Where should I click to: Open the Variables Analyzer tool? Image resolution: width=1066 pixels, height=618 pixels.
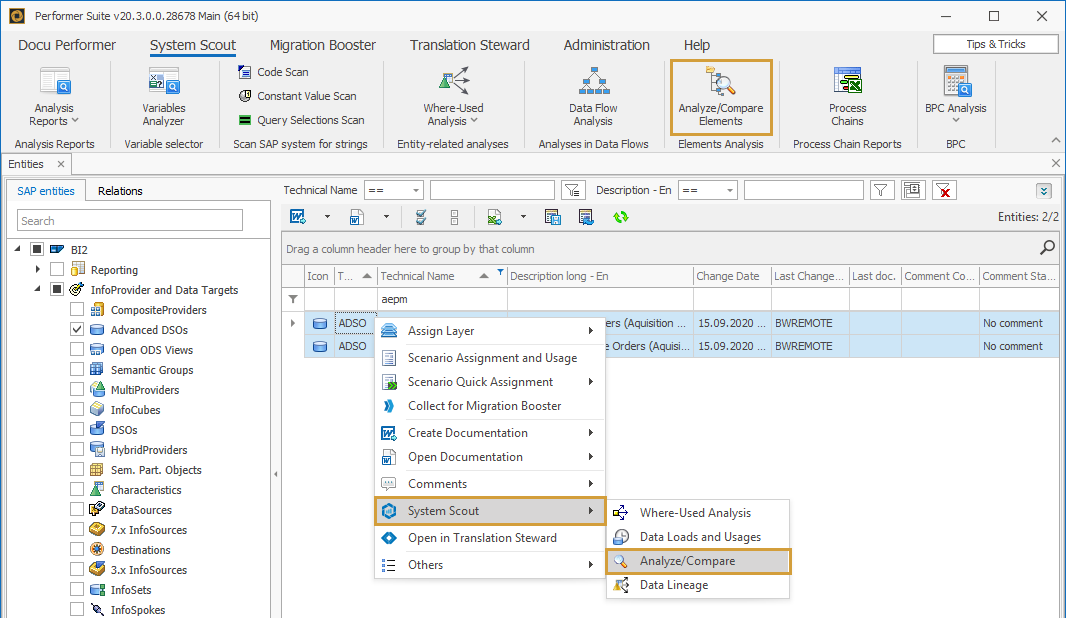[163, 97]
